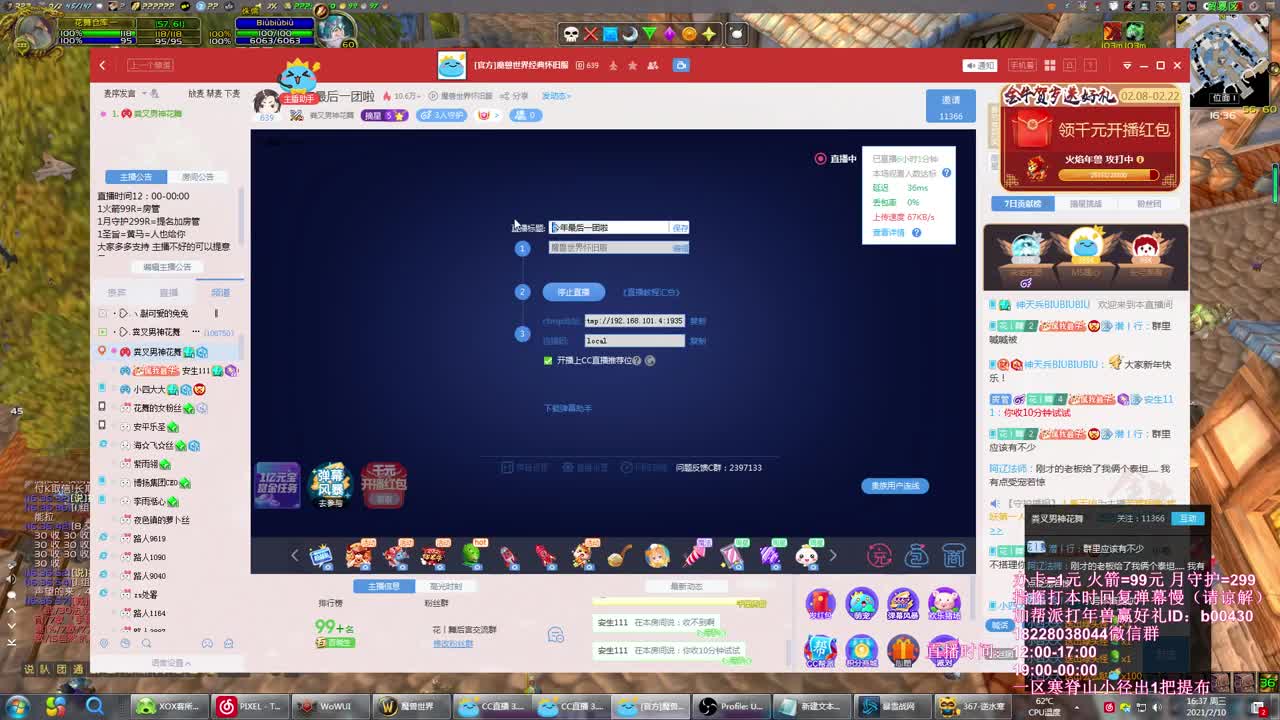This screenshot has height=720, width=1280.
Task: Click the gift bar previous arrow
Action: (x=294, y=556)
